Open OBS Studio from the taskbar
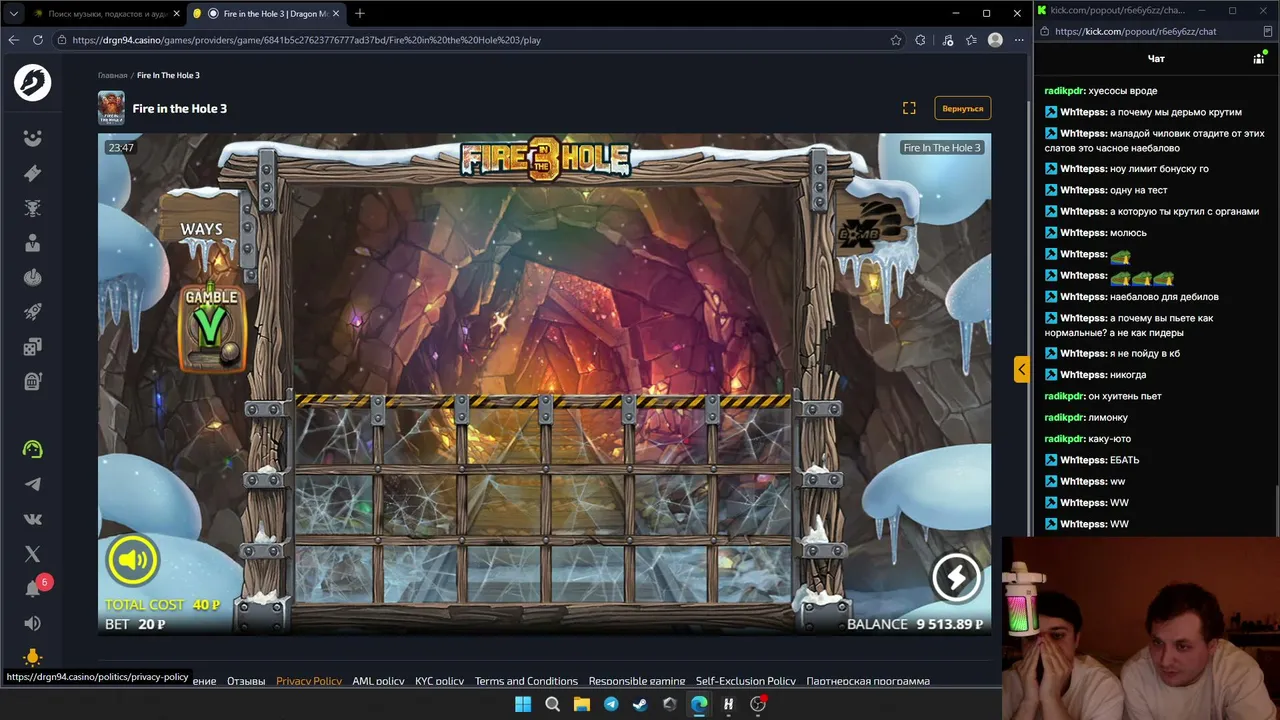1280x720 pixels. click(x=758, y=704)
